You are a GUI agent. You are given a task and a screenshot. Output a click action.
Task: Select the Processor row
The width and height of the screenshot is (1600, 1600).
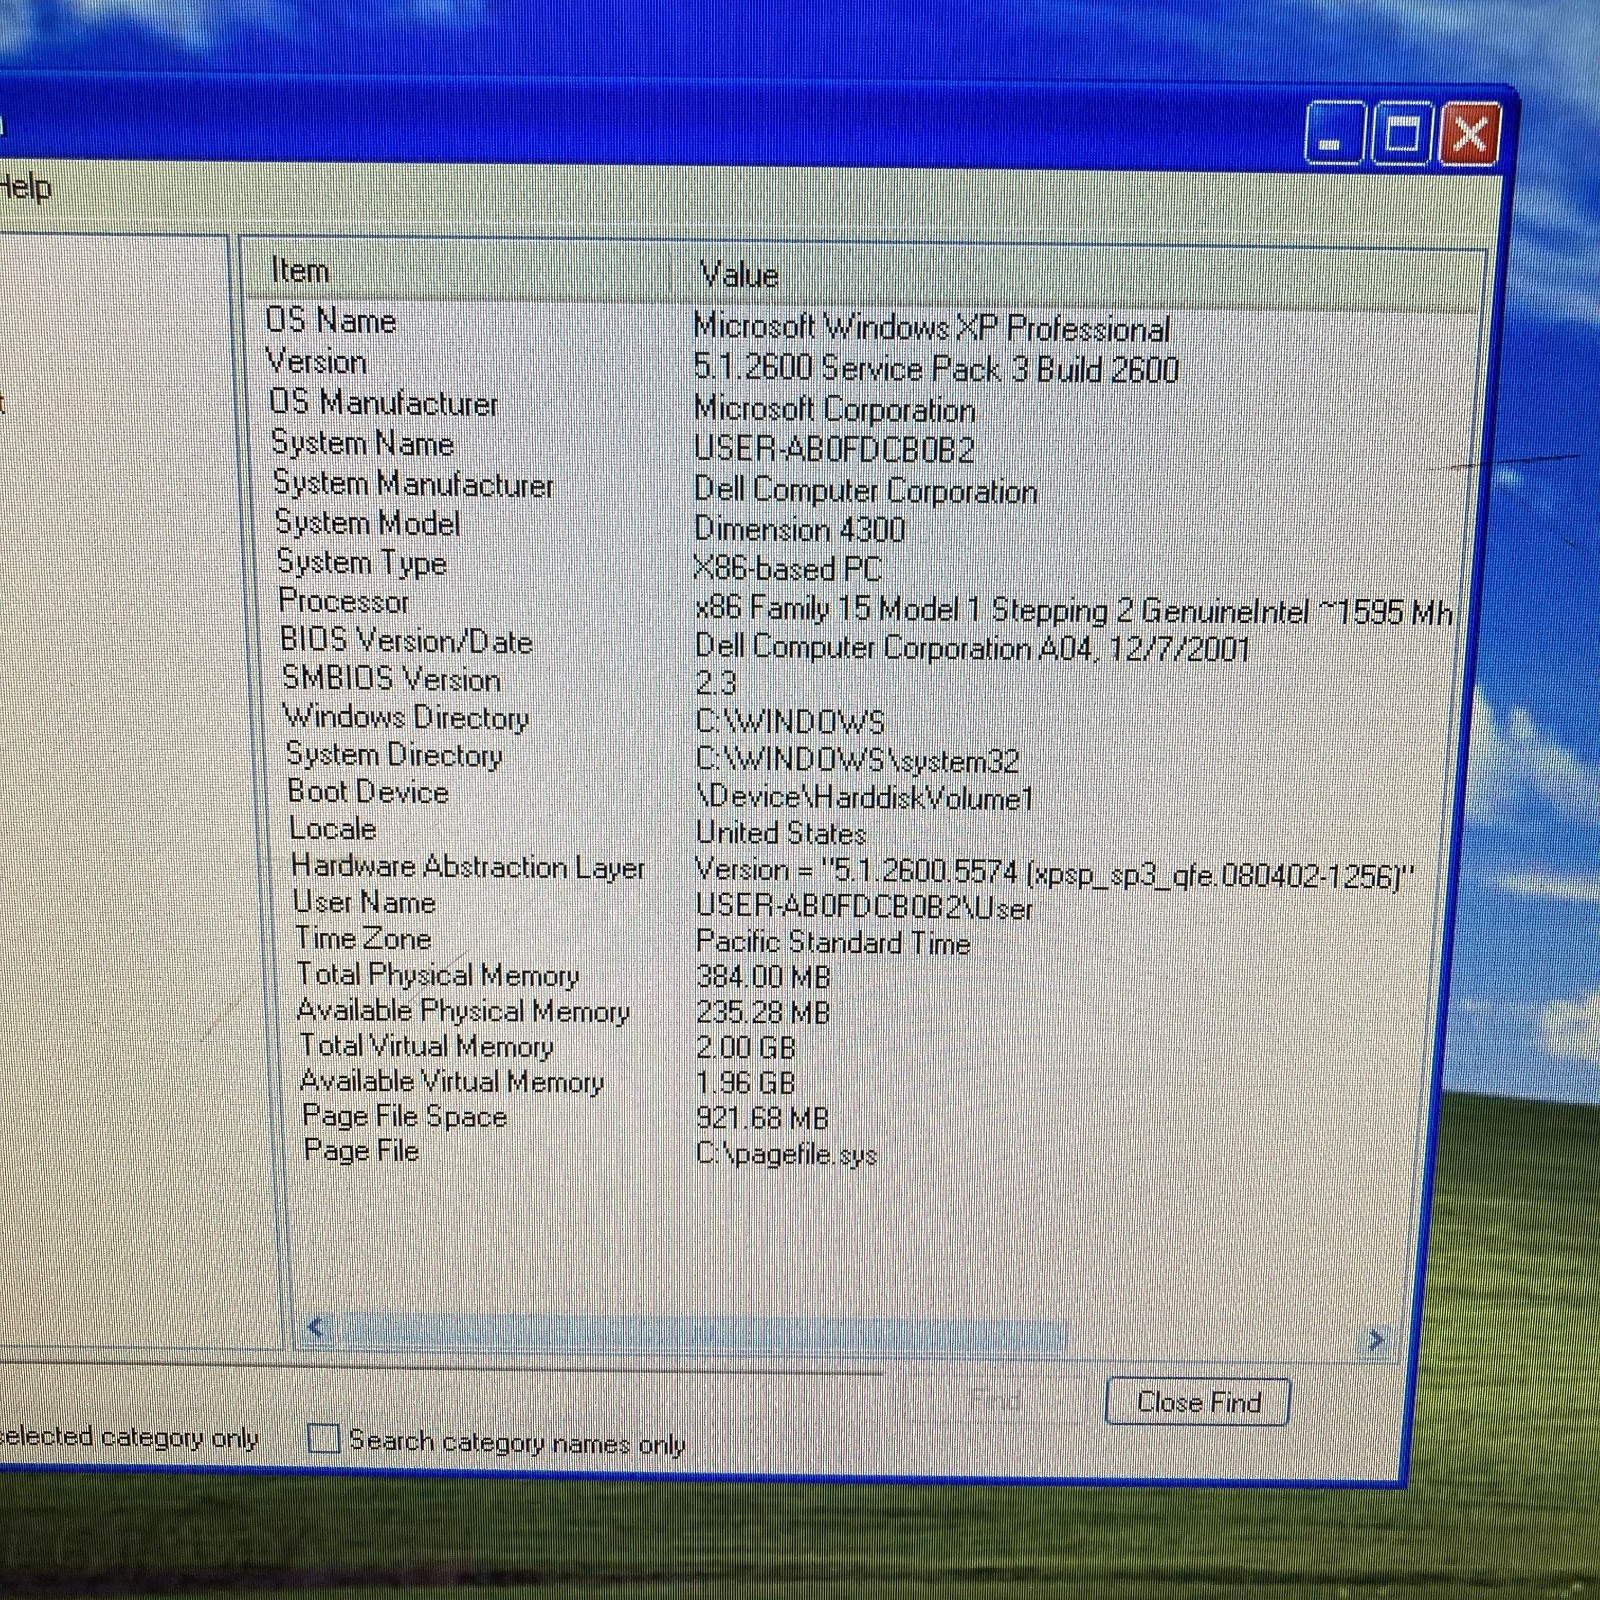pyautogui.click(x=865, y=605)
